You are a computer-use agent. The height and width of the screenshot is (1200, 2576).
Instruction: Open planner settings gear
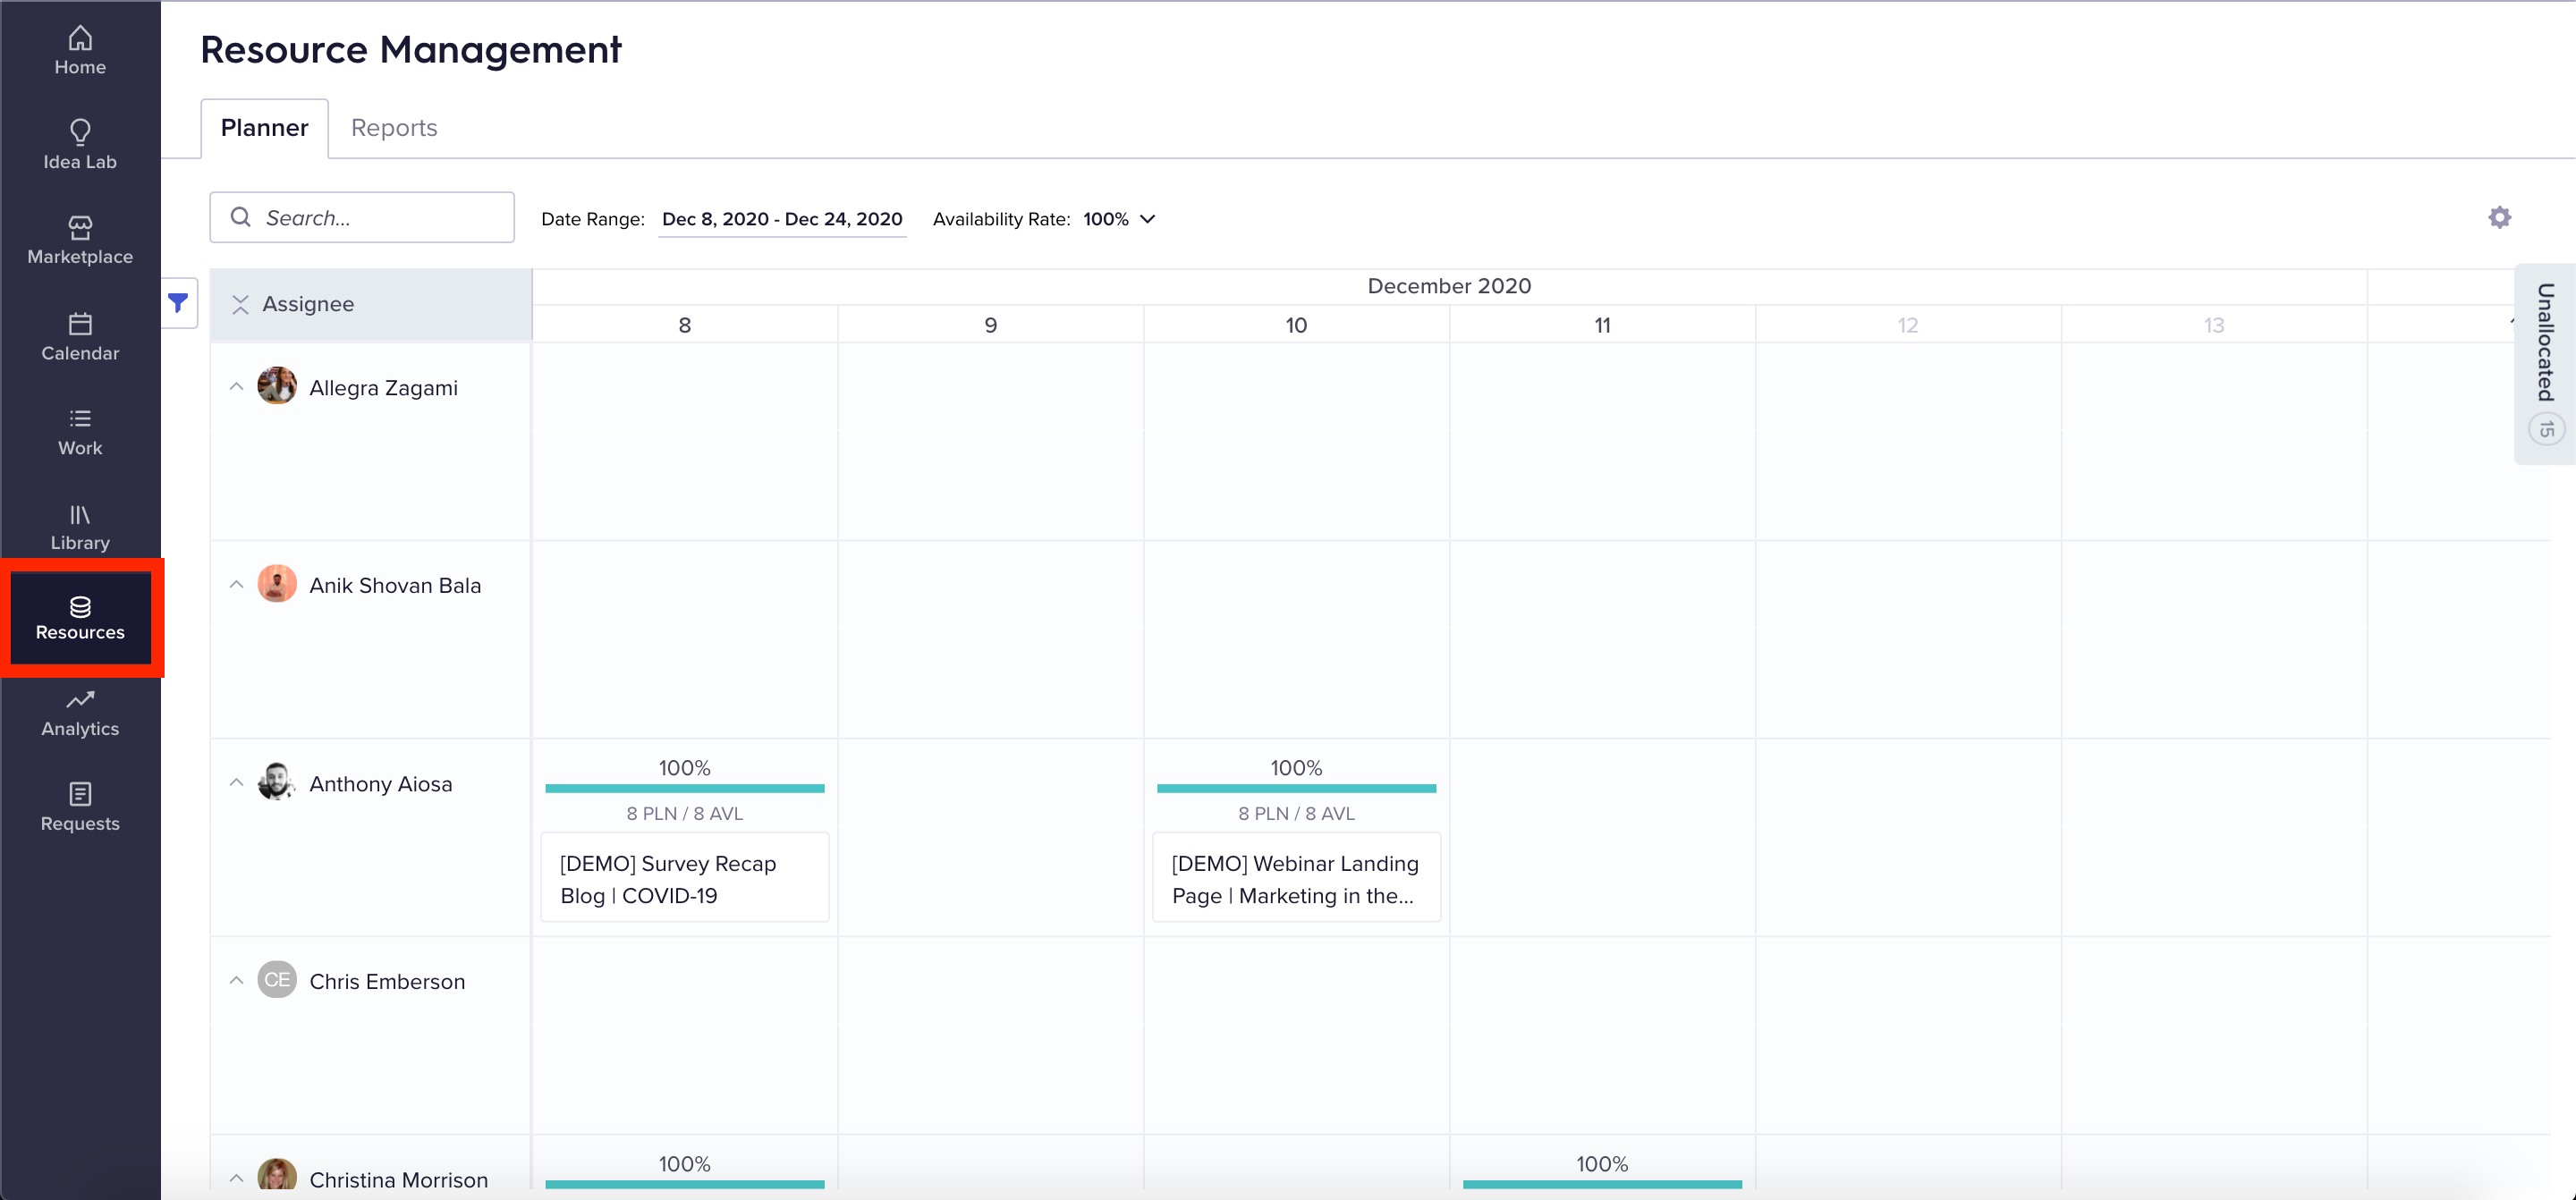[x=2499, y=217]
